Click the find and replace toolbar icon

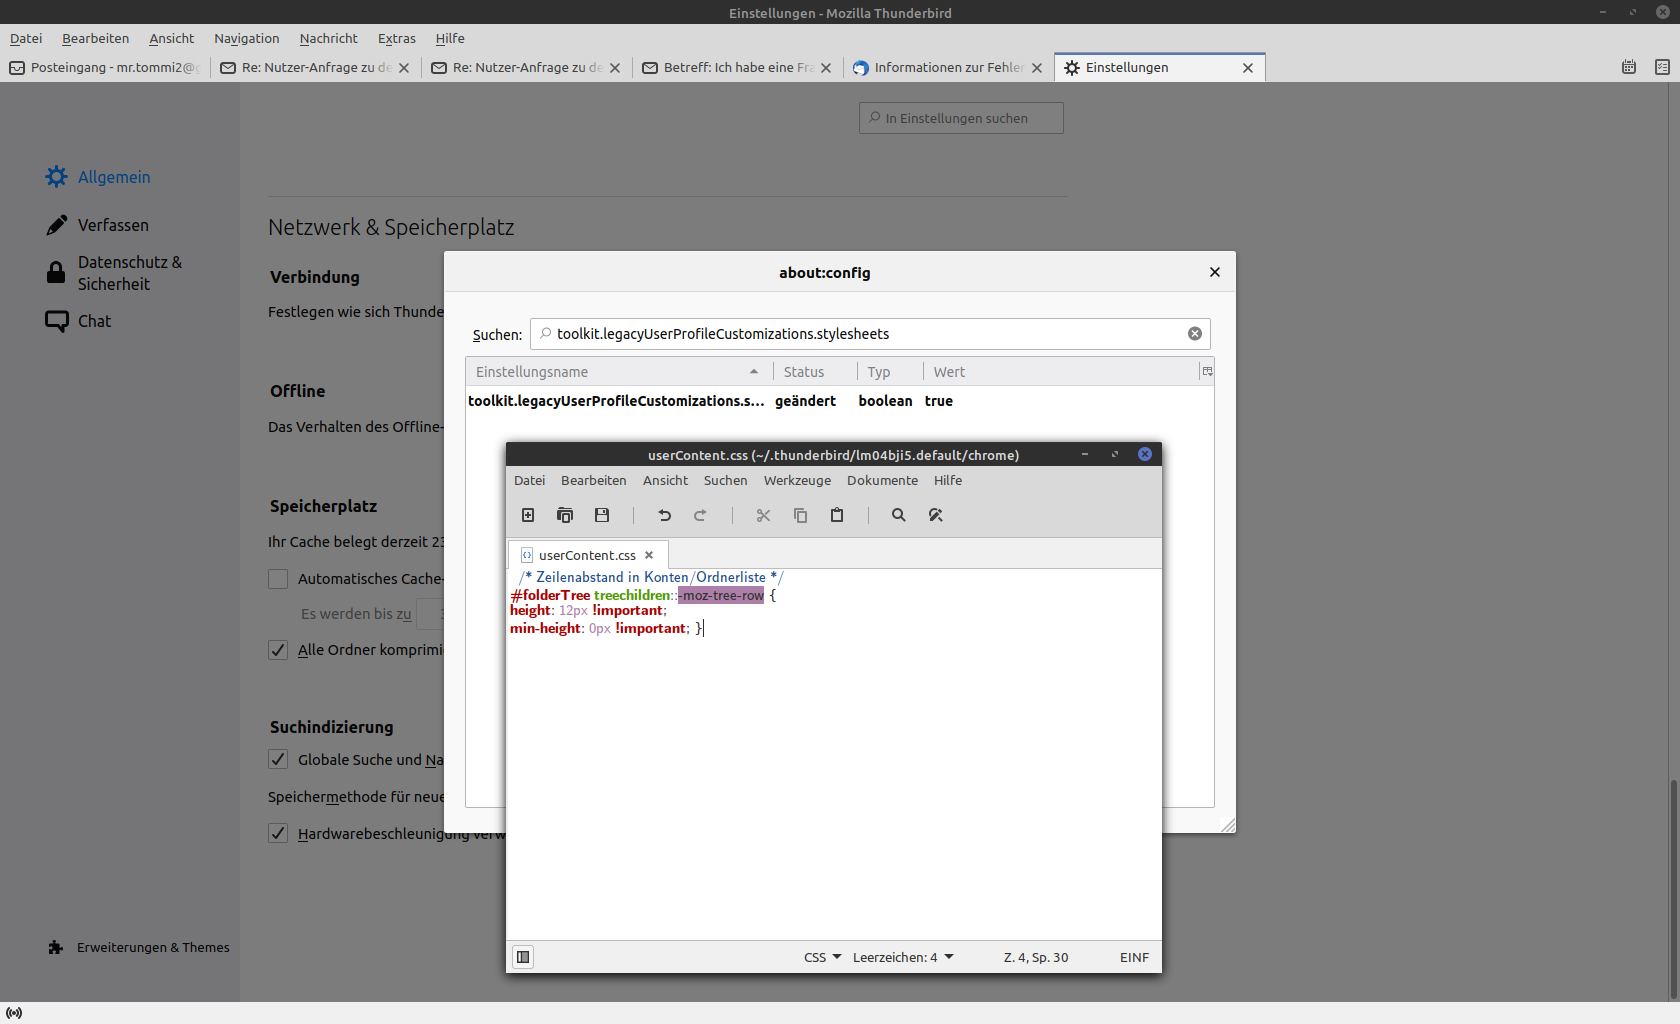936,515
